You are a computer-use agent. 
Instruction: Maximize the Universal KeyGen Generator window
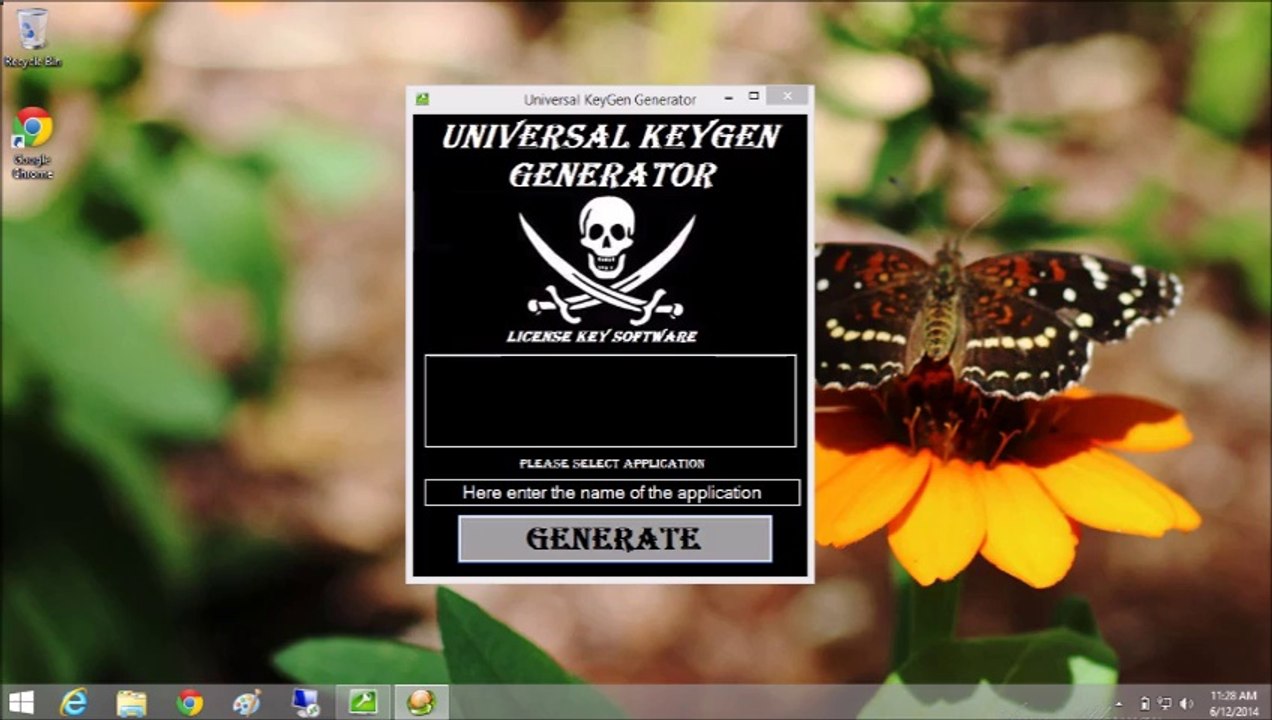point(754,97)
